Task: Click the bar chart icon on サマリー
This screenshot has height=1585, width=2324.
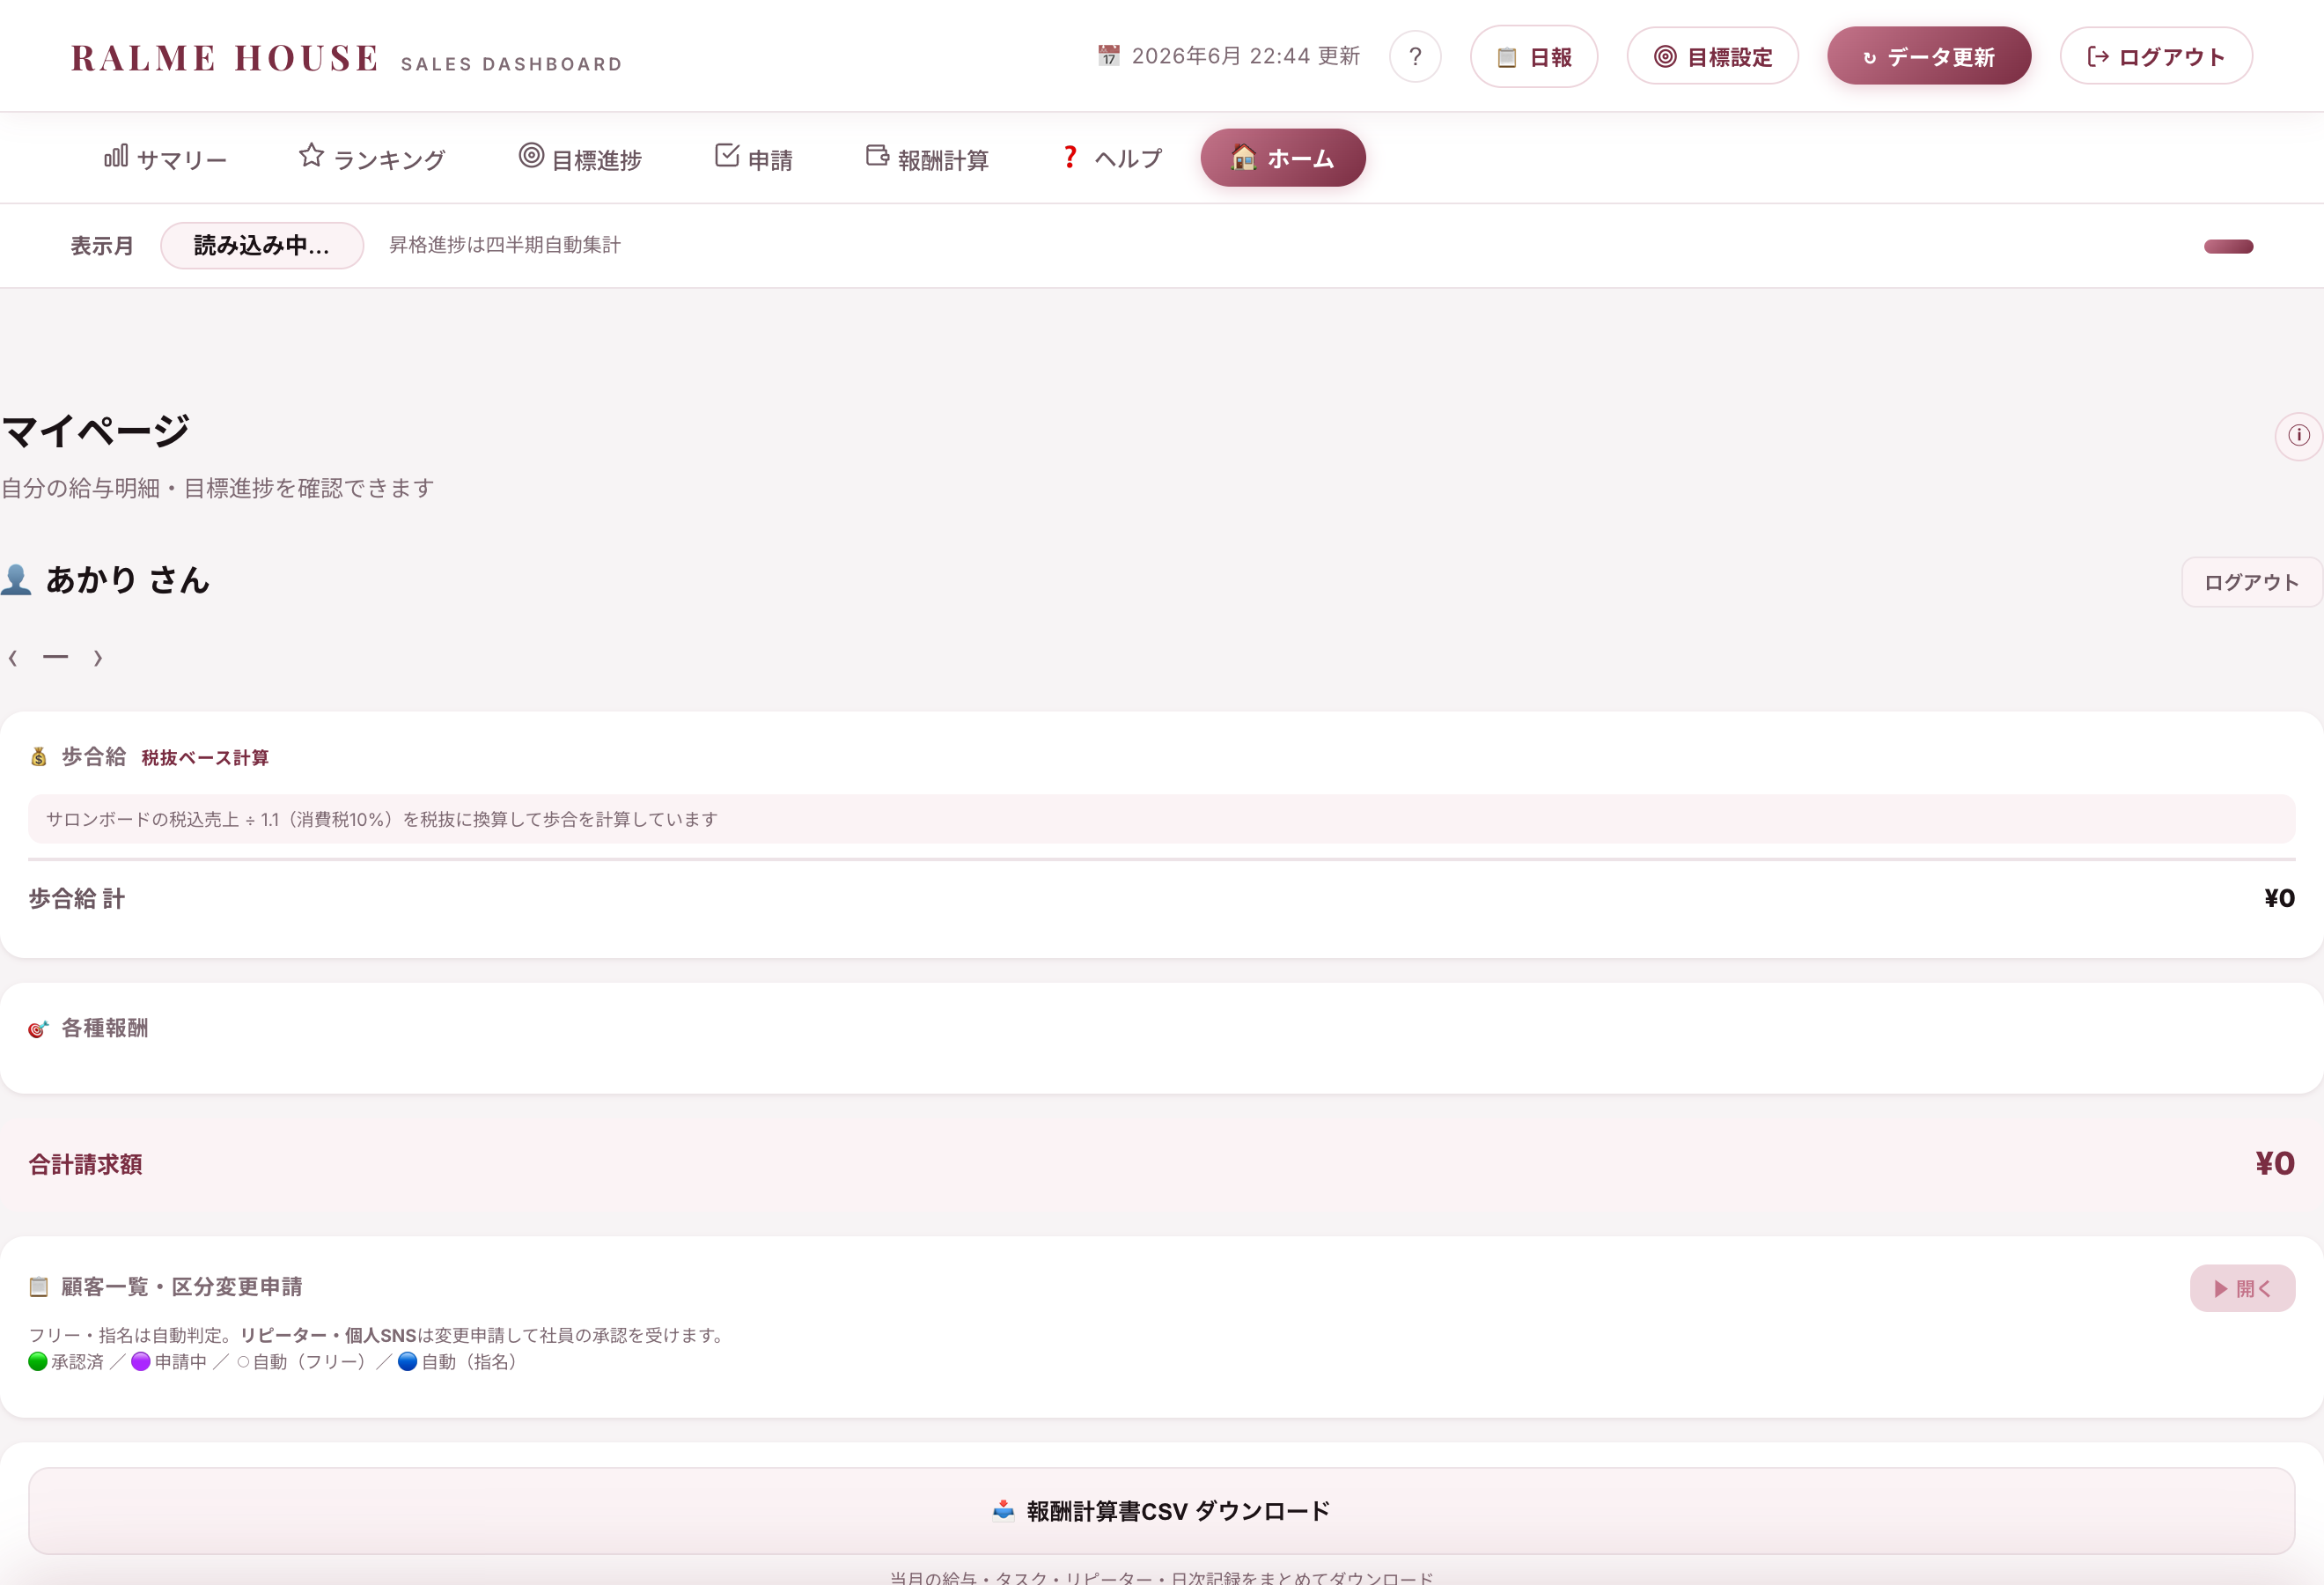Action: click(116, 156)
